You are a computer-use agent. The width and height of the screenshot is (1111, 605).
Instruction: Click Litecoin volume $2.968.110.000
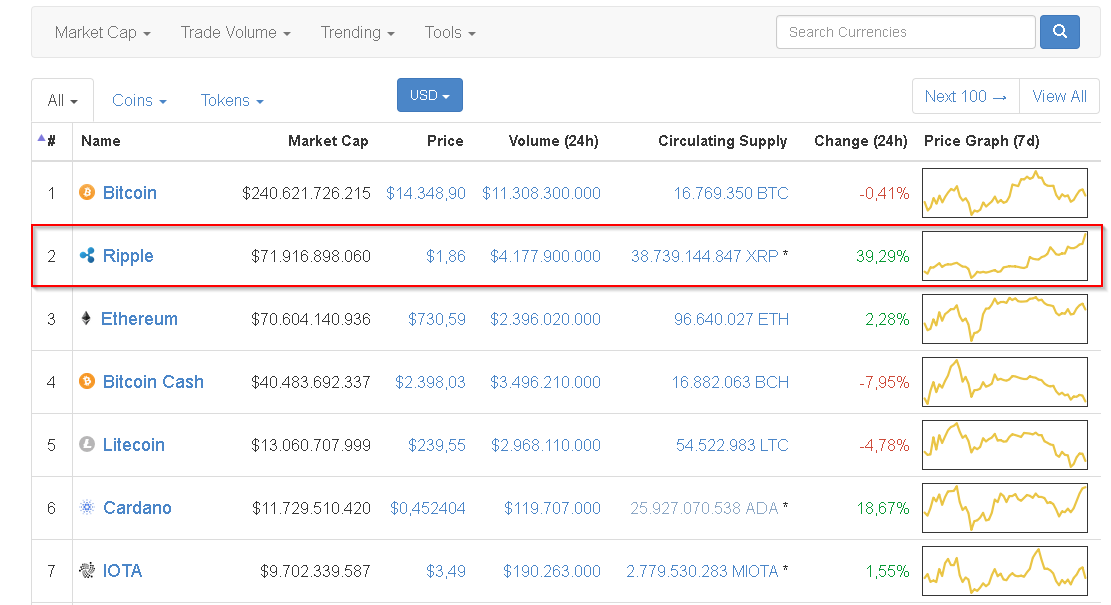coord(546,446)
